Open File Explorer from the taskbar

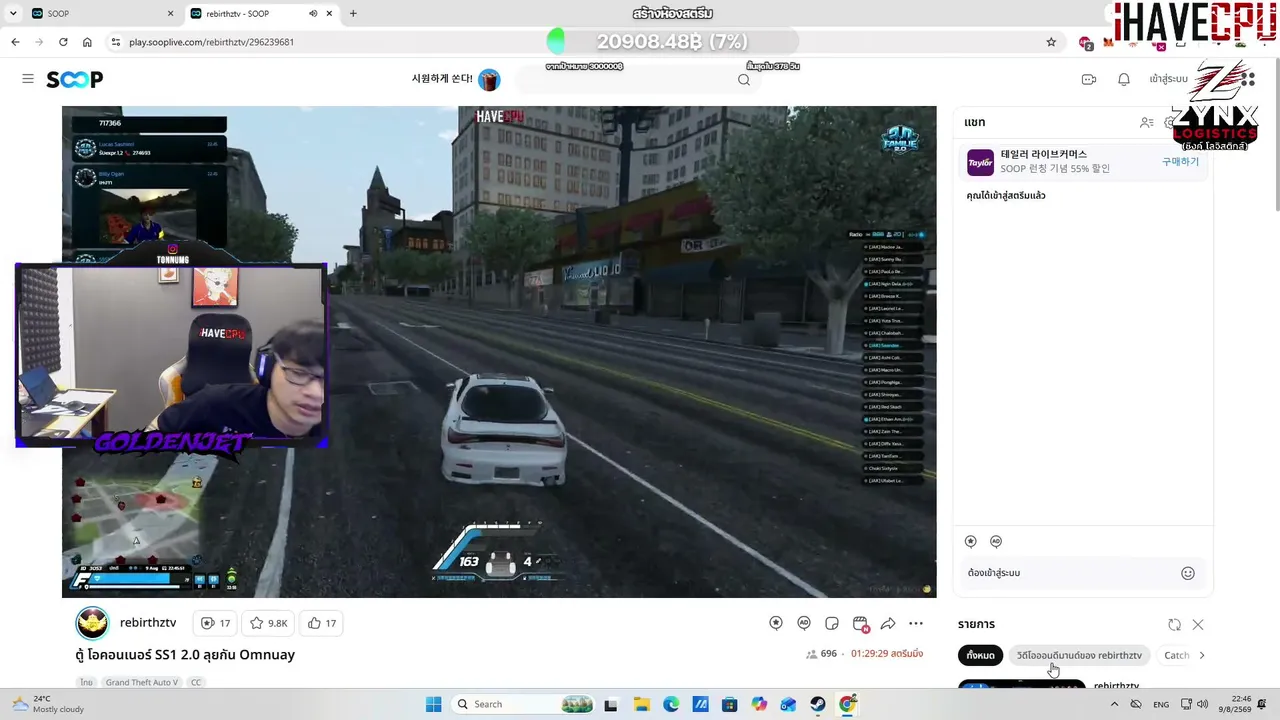[x=641, y=704]
